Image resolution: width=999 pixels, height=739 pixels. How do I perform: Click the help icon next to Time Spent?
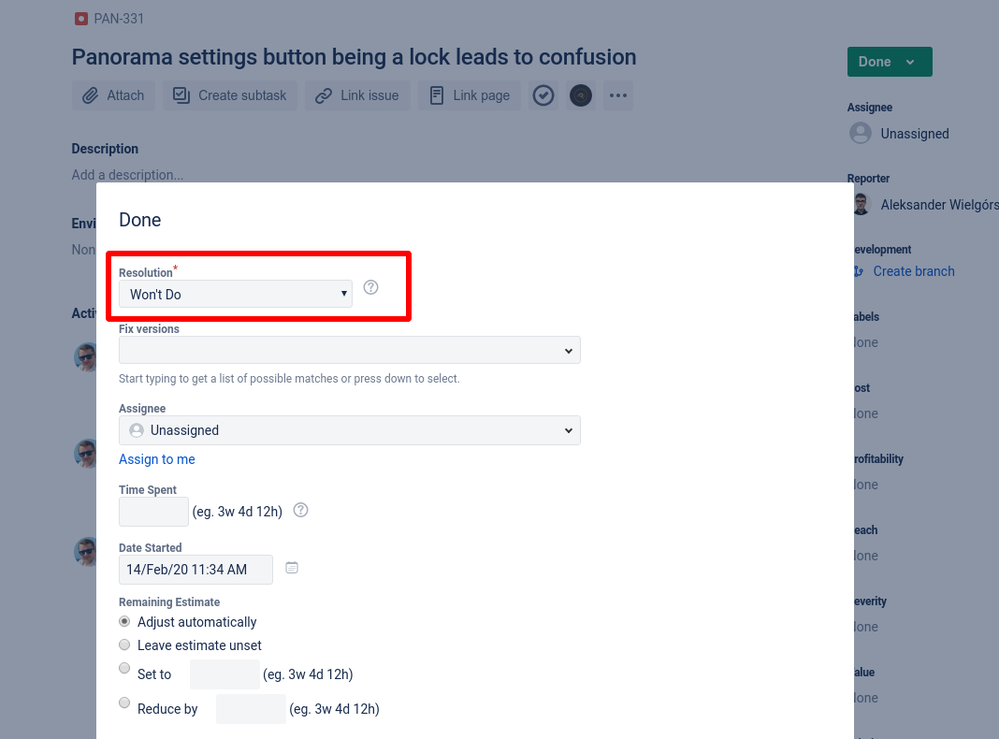(301, 510)
